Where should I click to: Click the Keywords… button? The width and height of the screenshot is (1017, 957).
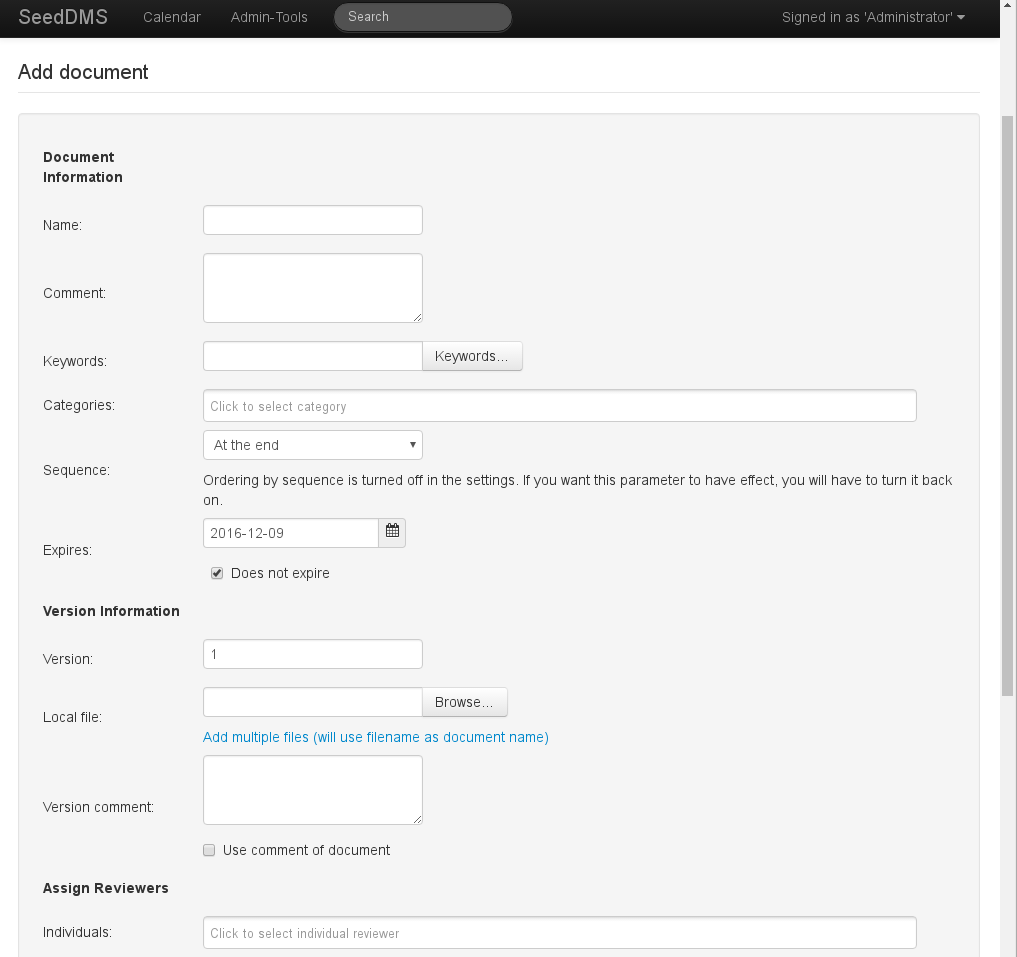pos(471,356)
